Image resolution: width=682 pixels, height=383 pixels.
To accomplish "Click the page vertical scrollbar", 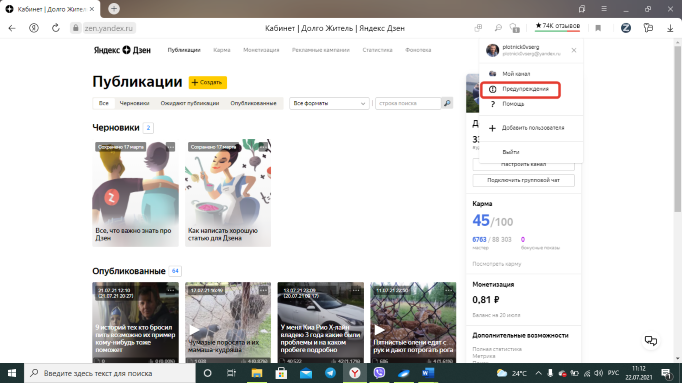I will pos(677,128).
